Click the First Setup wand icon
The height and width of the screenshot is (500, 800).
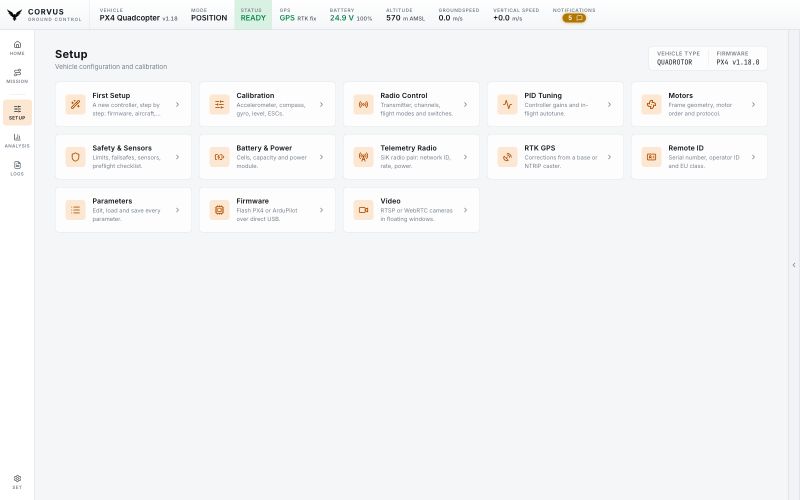(x=76, y=105)
